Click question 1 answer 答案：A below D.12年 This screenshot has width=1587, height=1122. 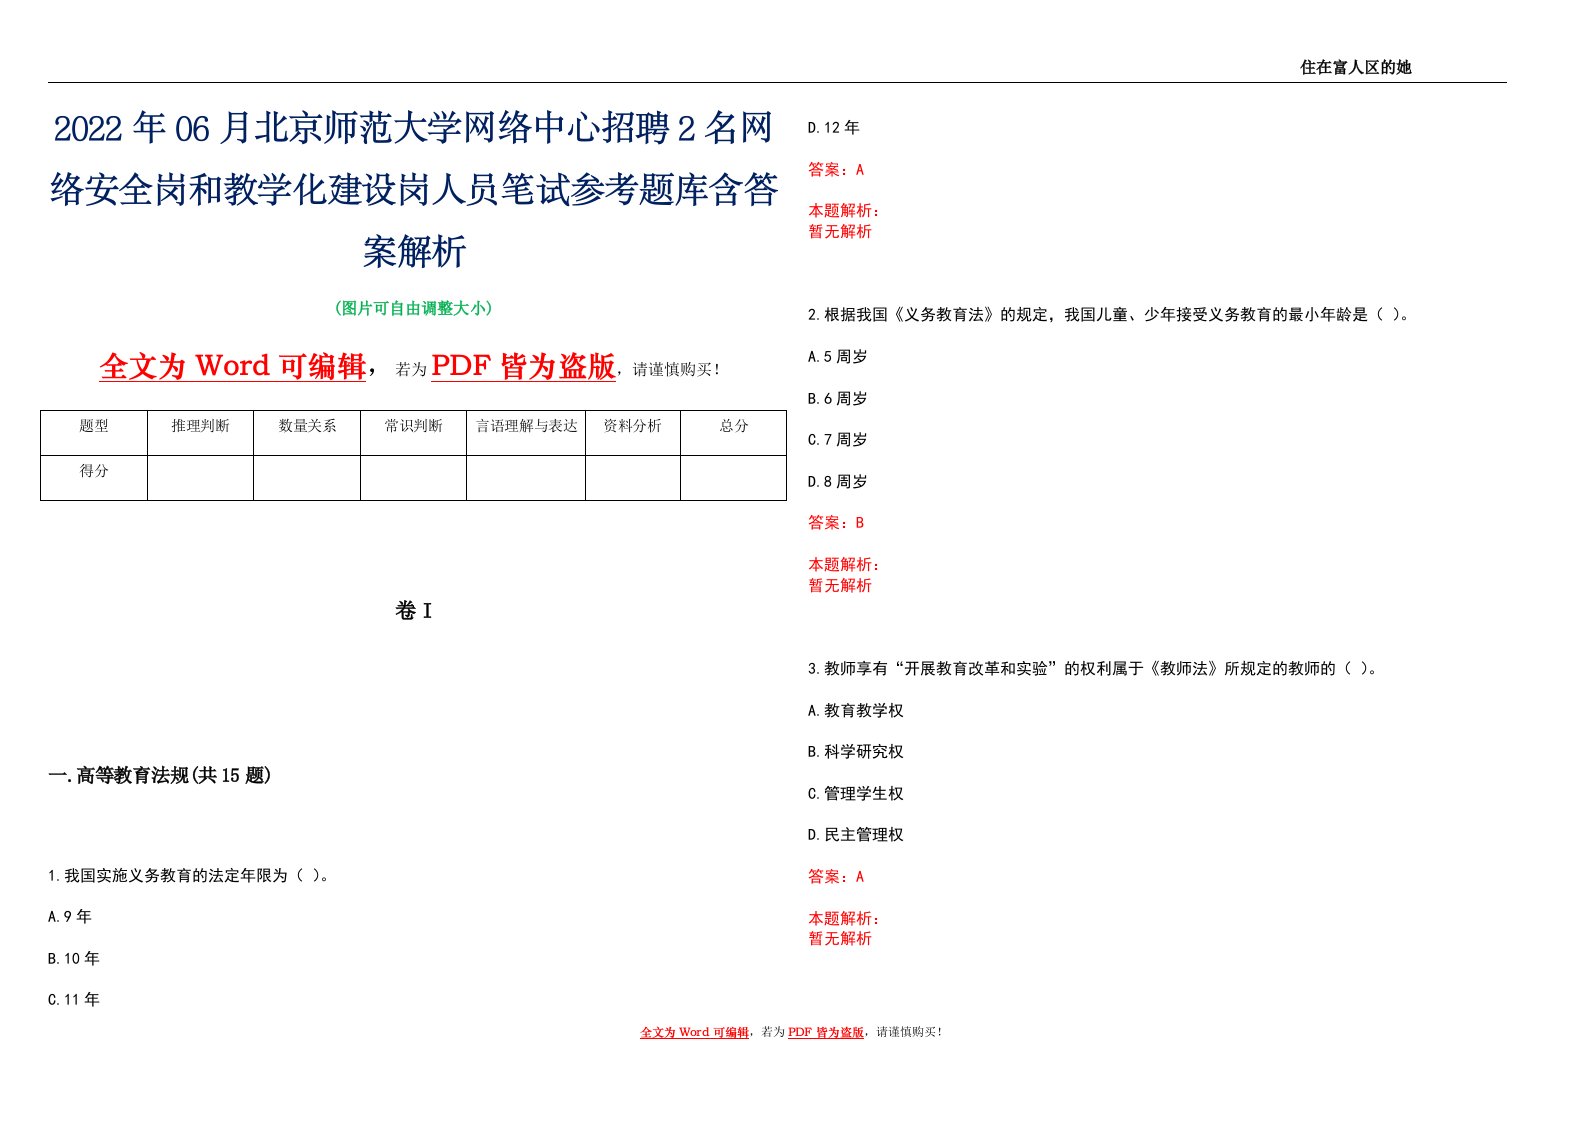click(x=836, y=169)
